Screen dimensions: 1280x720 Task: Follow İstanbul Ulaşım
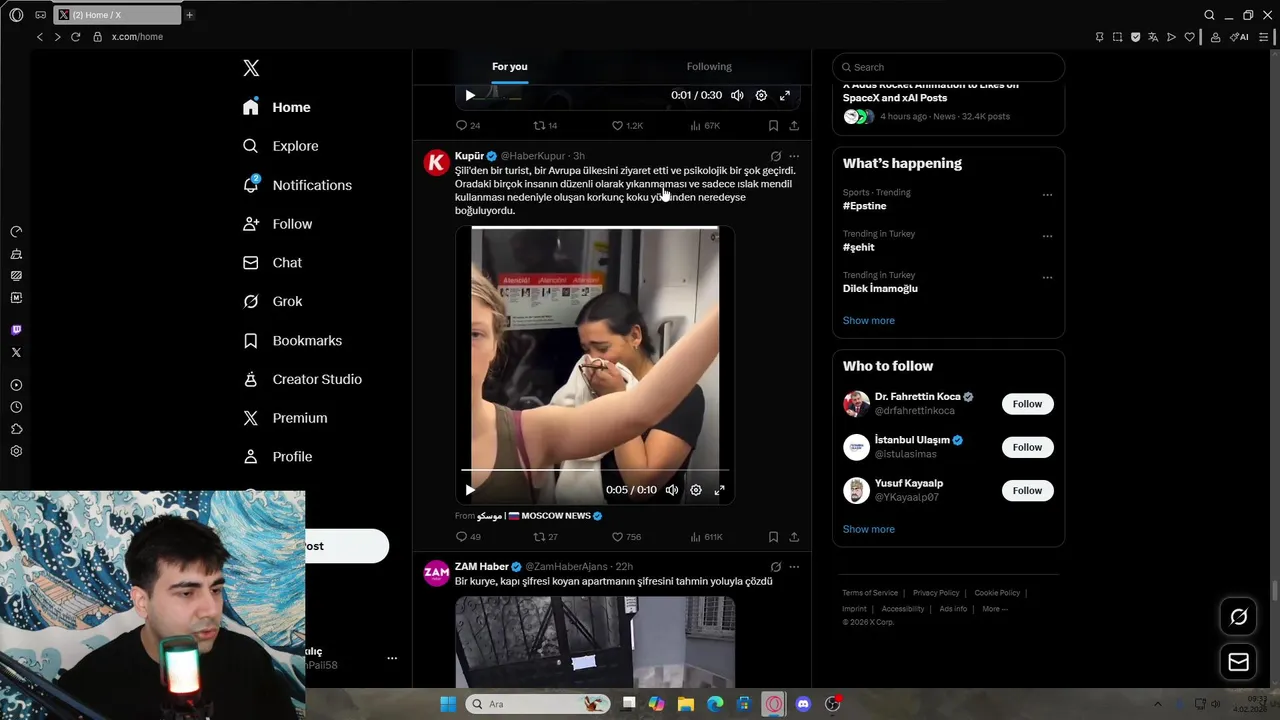[x=1027, y=447]
